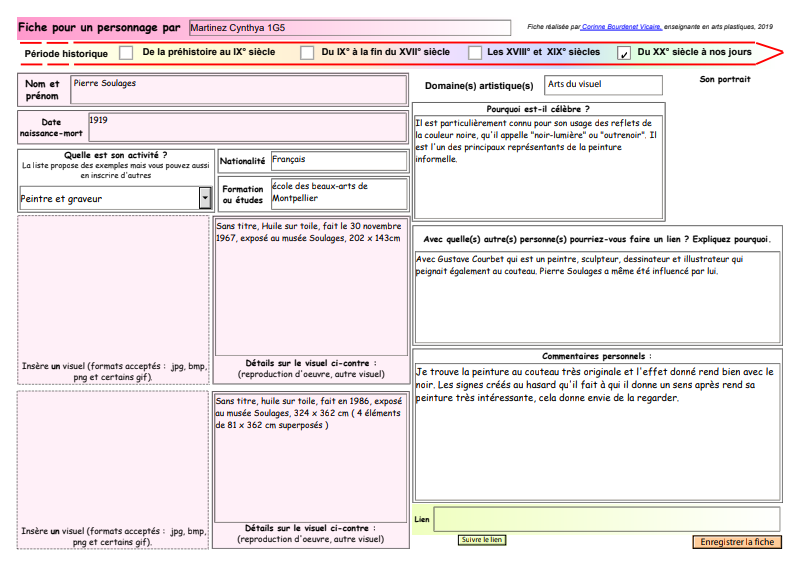Viewport: 800px width, 566px height.
Task: Select the "Peintre et graveur" combo box
Action: click(x=108, y=198)
